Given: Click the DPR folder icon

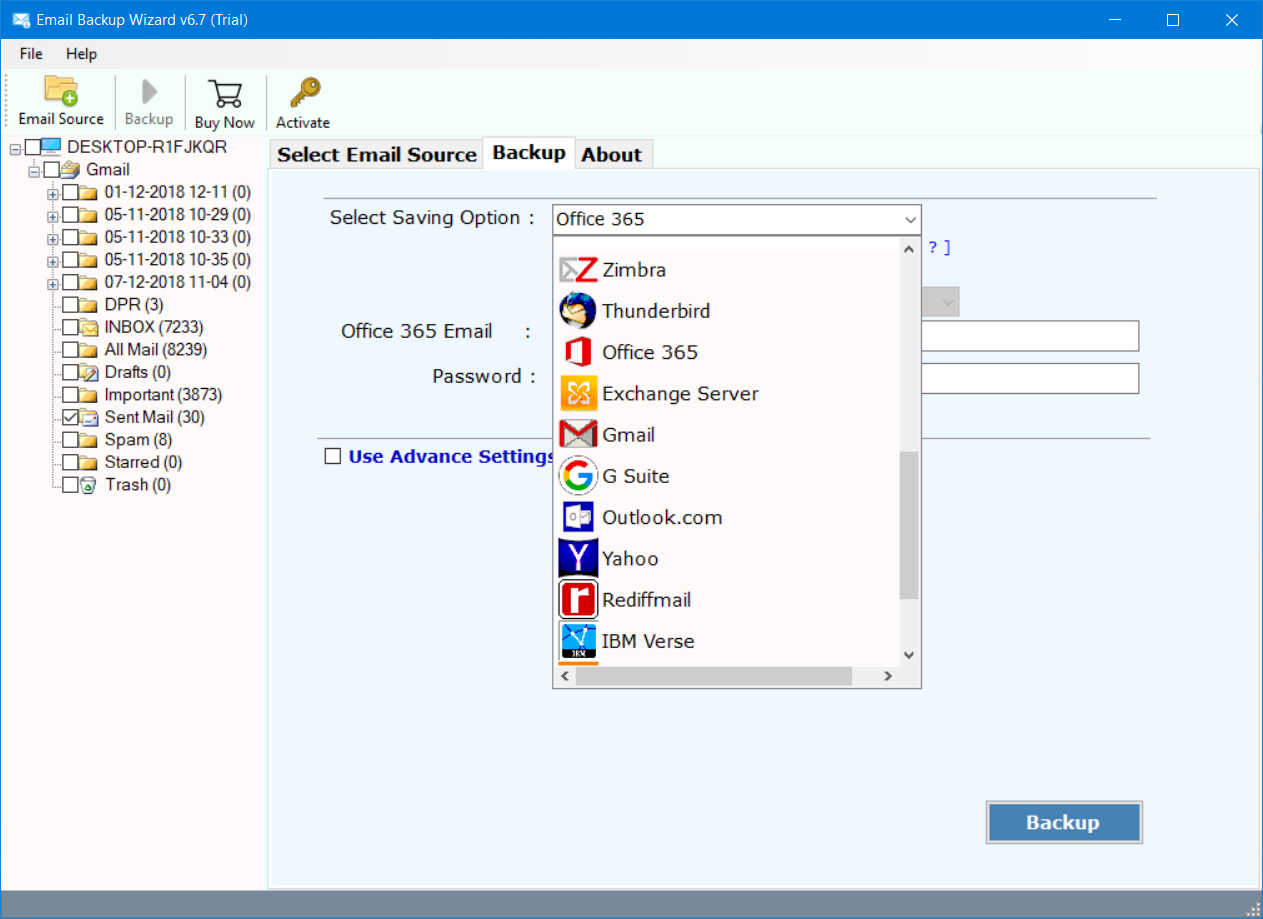Looking at the screenshot, I should [x=90, y=305].
